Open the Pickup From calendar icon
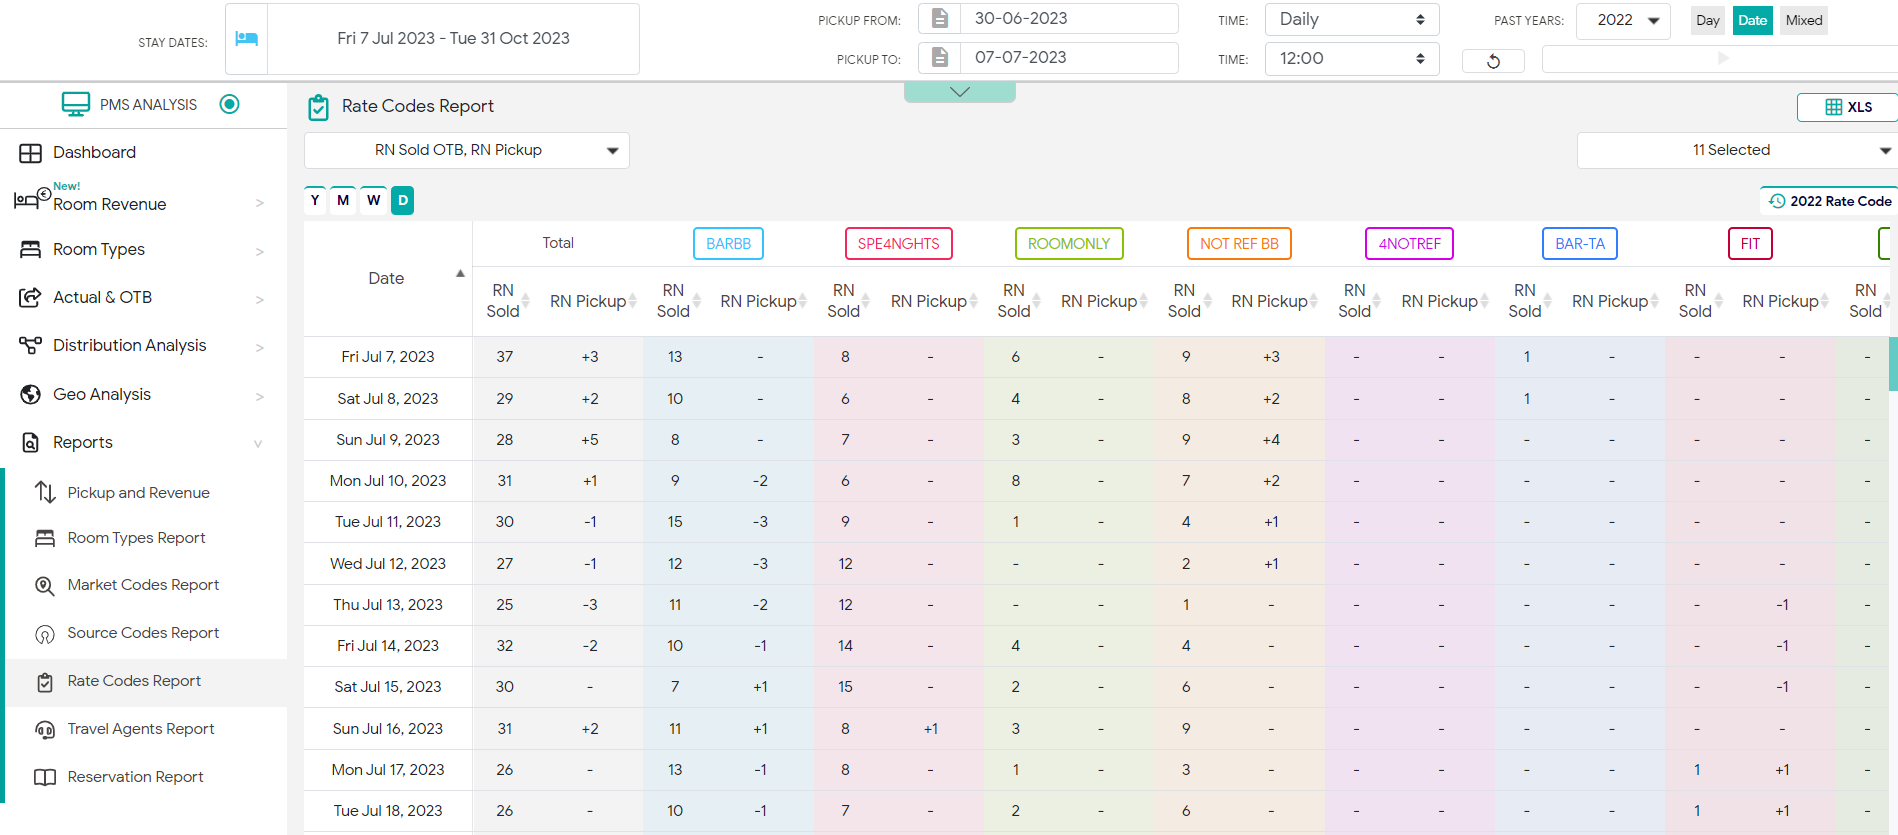The width and height of the screenshot is (1898, 835). tap(939, 19)
